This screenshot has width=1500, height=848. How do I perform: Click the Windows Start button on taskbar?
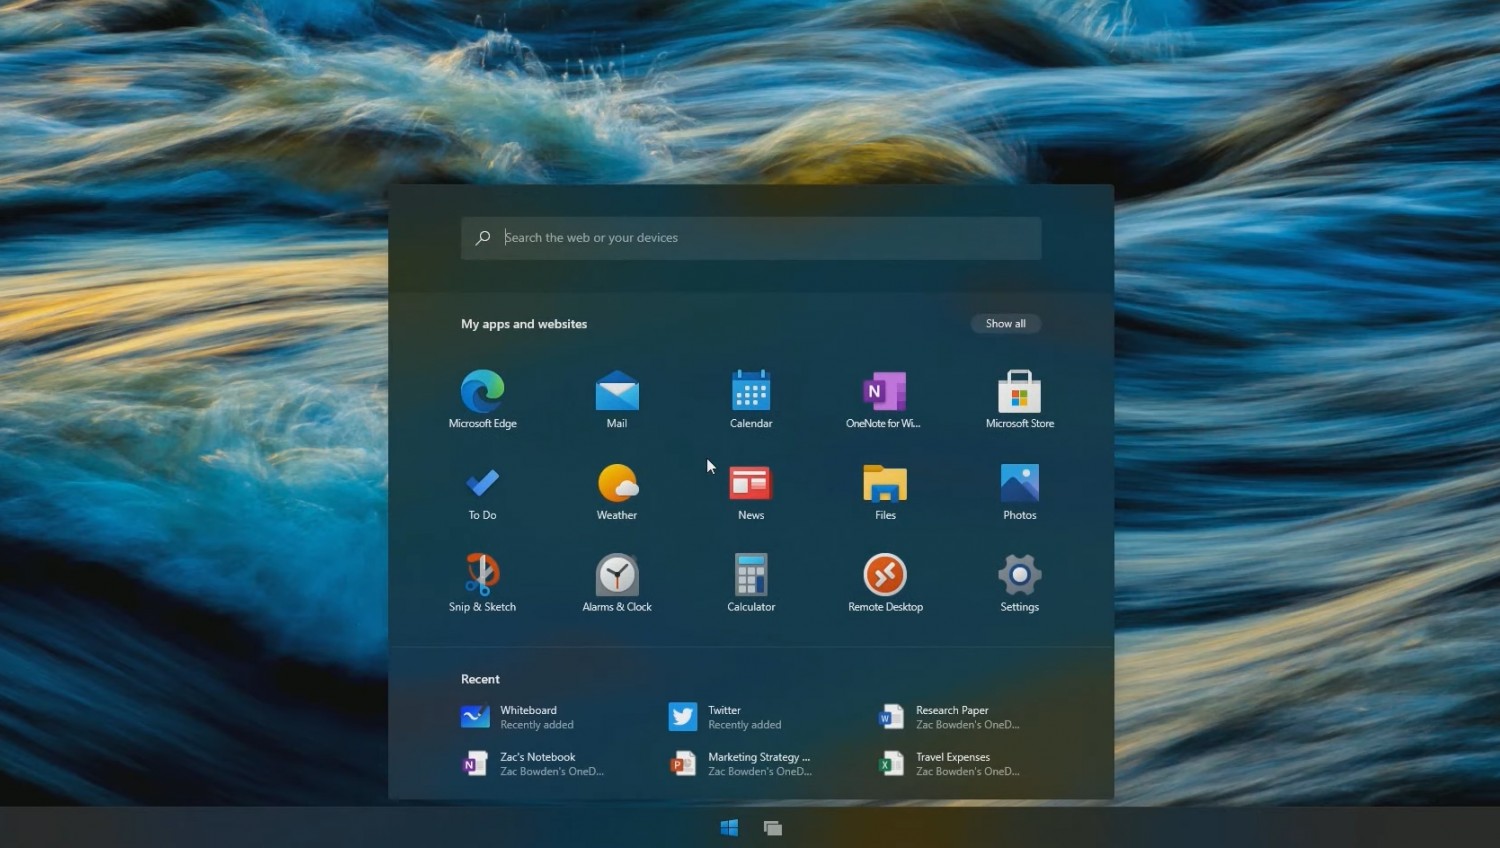click(729, 827)
